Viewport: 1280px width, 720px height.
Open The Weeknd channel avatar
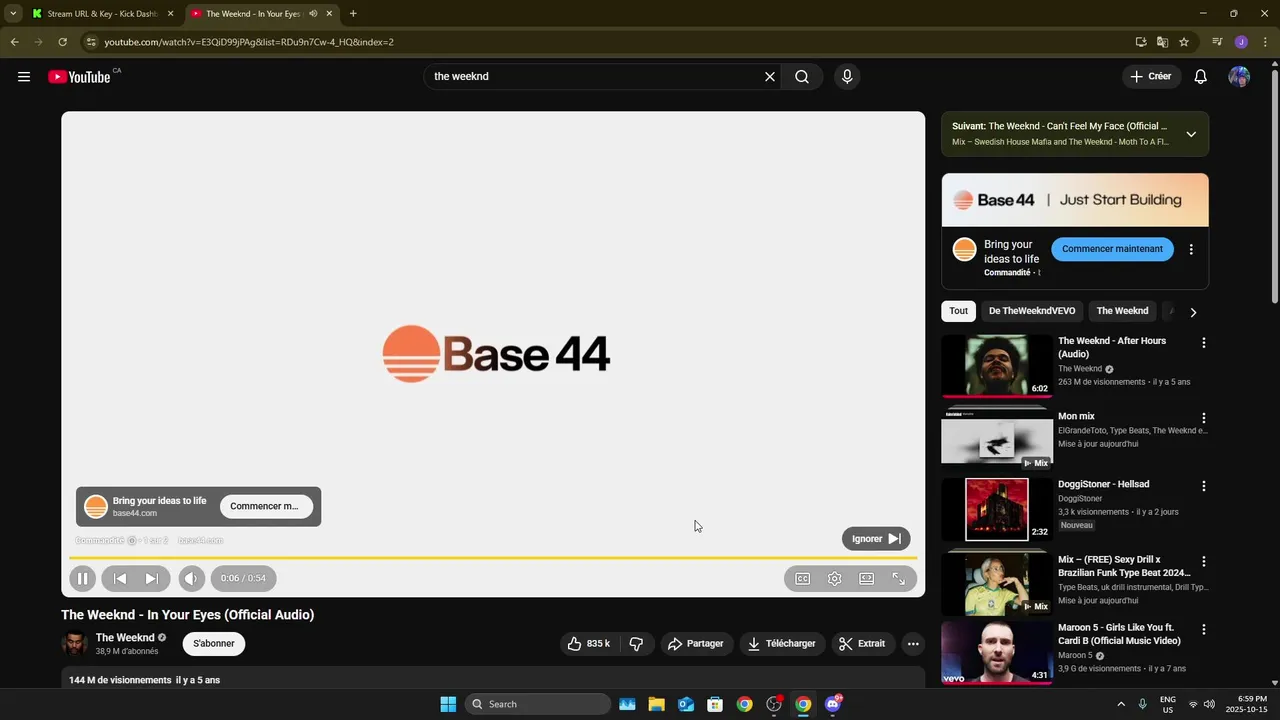click(74, 643)
